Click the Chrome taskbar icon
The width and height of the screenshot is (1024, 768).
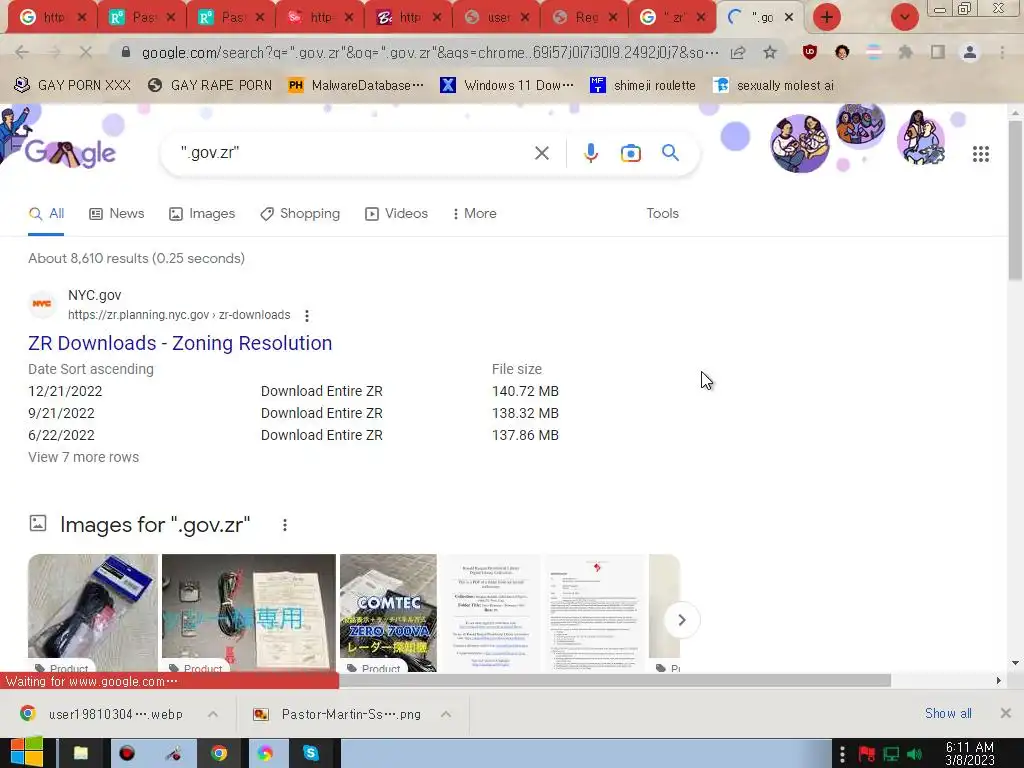(x=219, y=753)
